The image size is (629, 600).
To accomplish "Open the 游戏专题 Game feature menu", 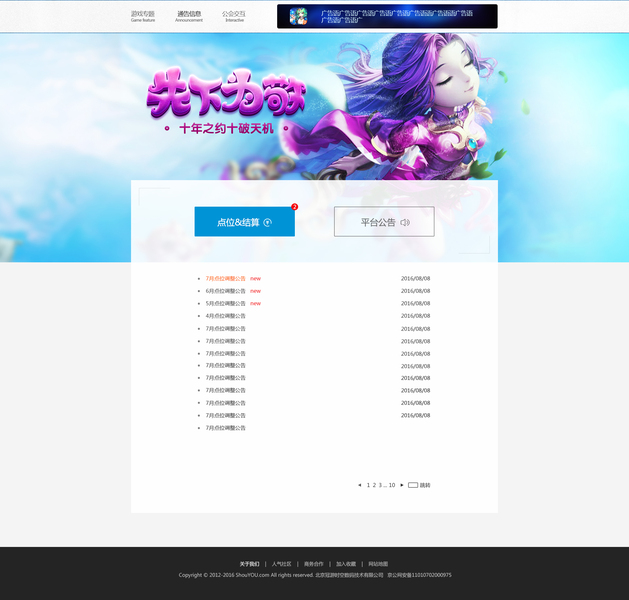I will [x=143, y=16].
